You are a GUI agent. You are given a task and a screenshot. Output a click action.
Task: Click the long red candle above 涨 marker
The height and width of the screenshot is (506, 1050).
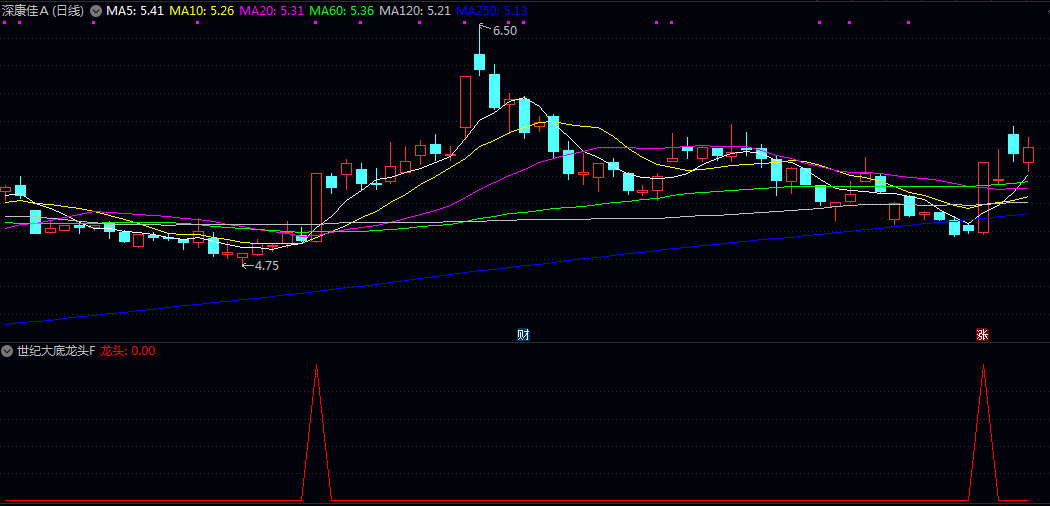click(x=983, y=197)
